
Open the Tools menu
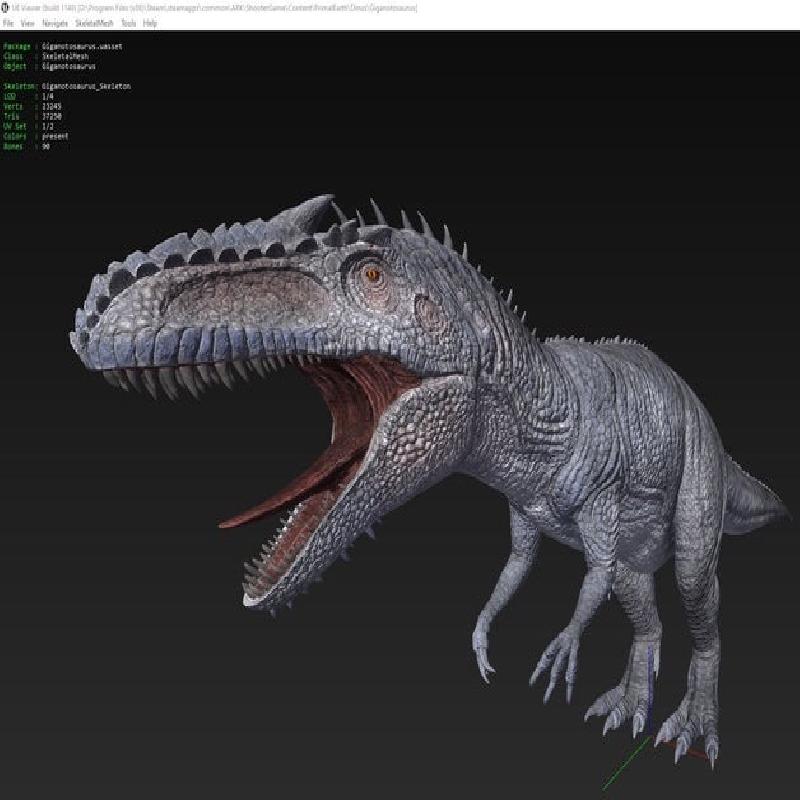coord(129,23)
